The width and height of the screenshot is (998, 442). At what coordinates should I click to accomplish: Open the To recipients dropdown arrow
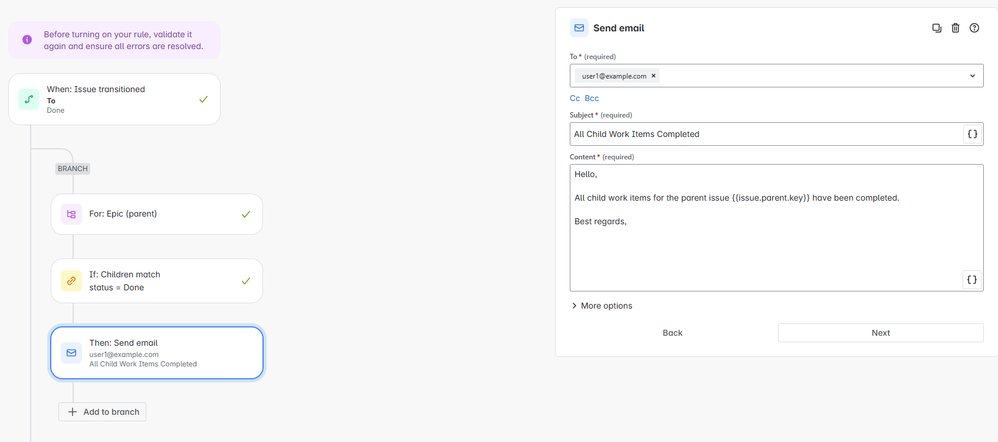pyautogui.click(x=973, y=76)
